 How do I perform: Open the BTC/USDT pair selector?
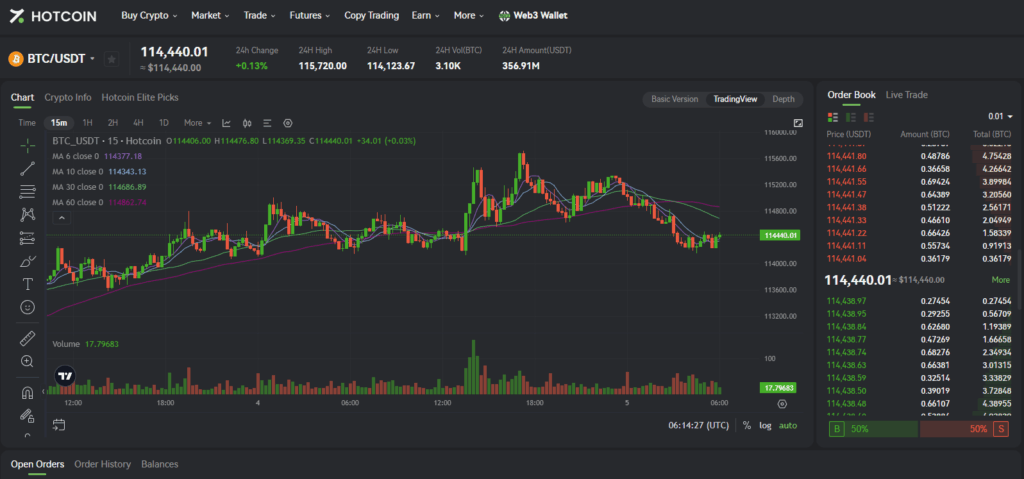coord(61,59)
